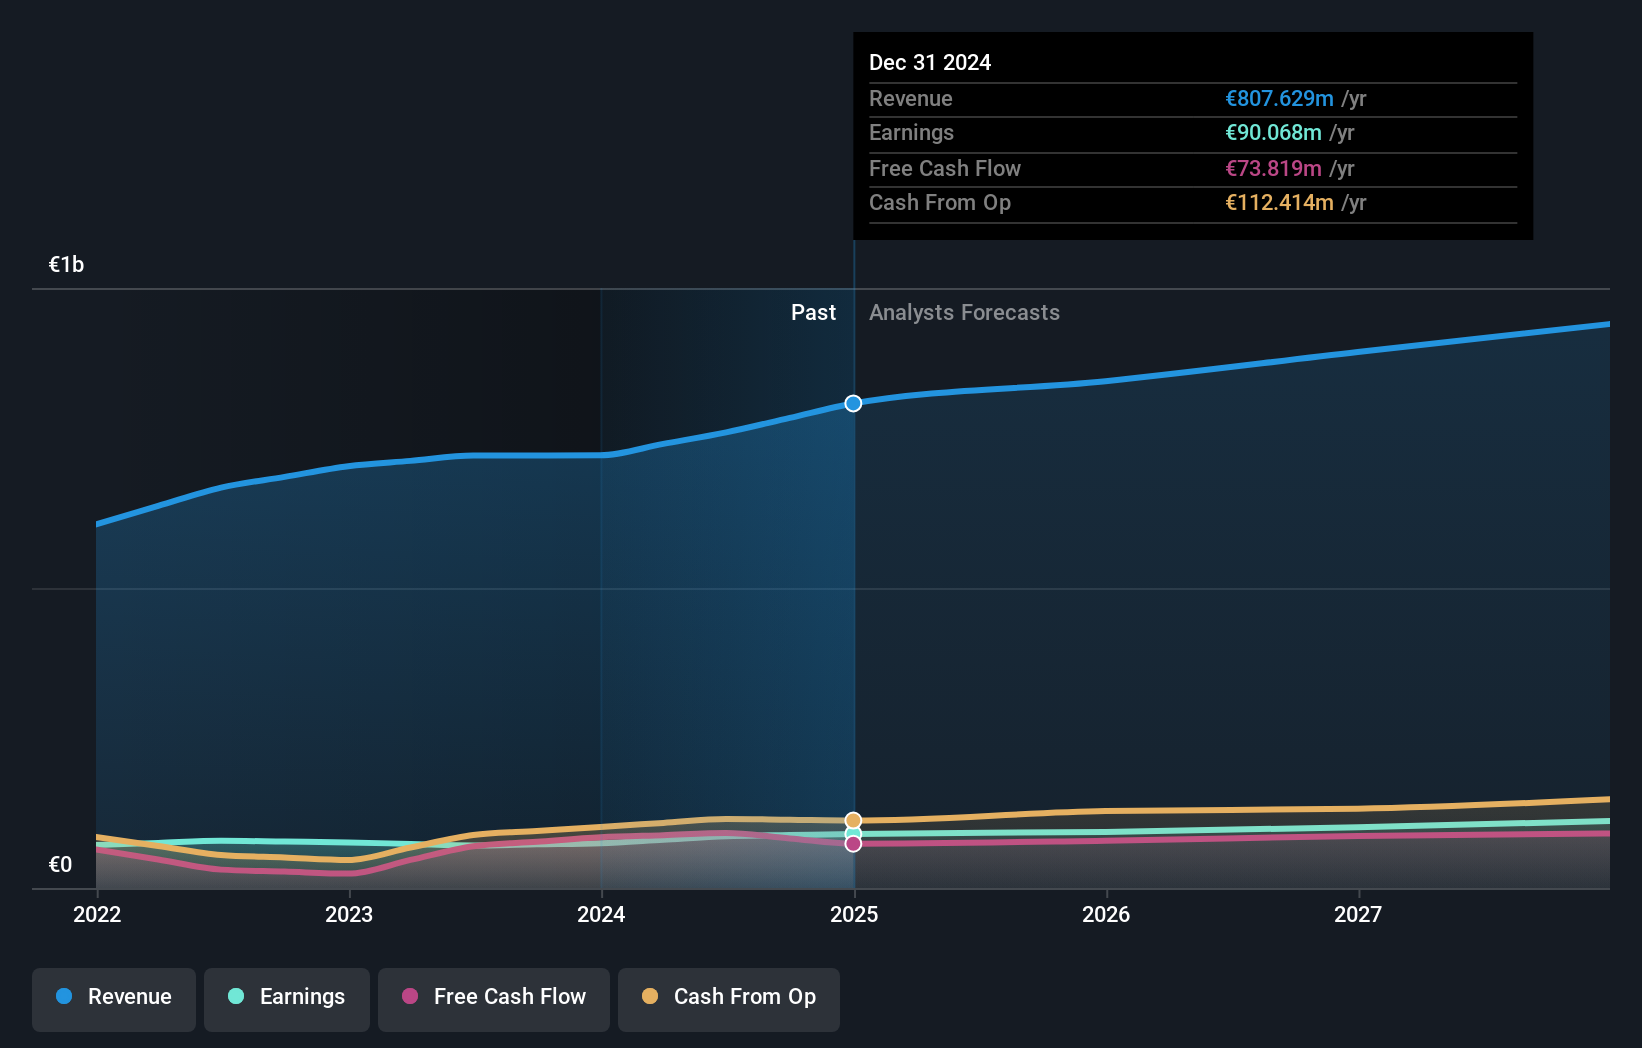1642x1048 pixels.
Task: Click the pink Free Cash Flow legend dot
Action: click(x=410, y=996)
